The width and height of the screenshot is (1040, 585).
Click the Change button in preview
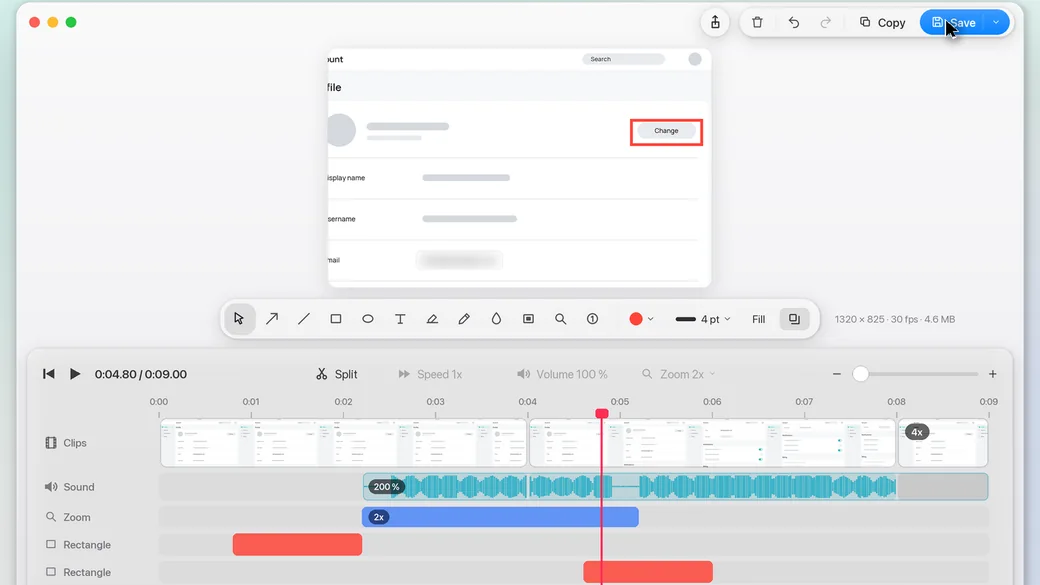point(666,131)
